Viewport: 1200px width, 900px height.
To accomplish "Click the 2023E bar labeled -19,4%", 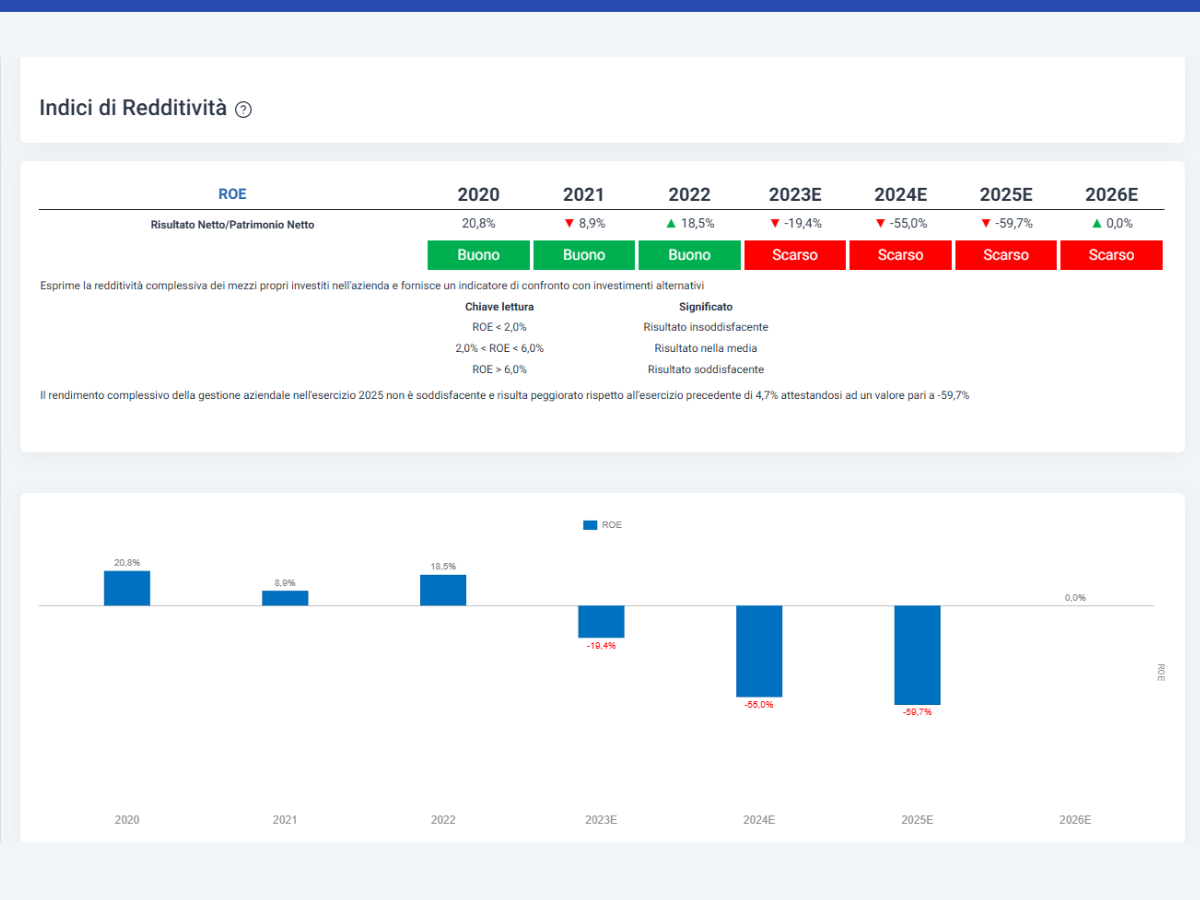I will coord(601,621).
